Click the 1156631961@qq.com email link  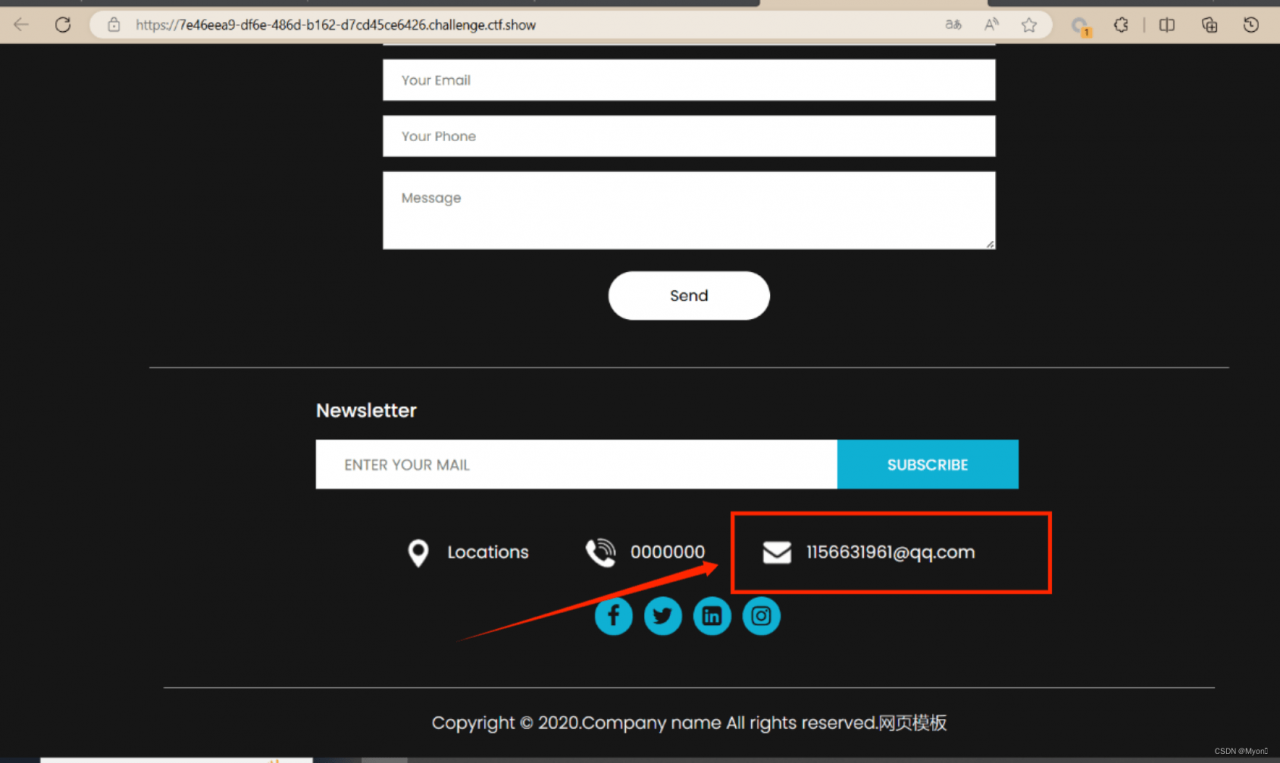[x=890, y=552]
